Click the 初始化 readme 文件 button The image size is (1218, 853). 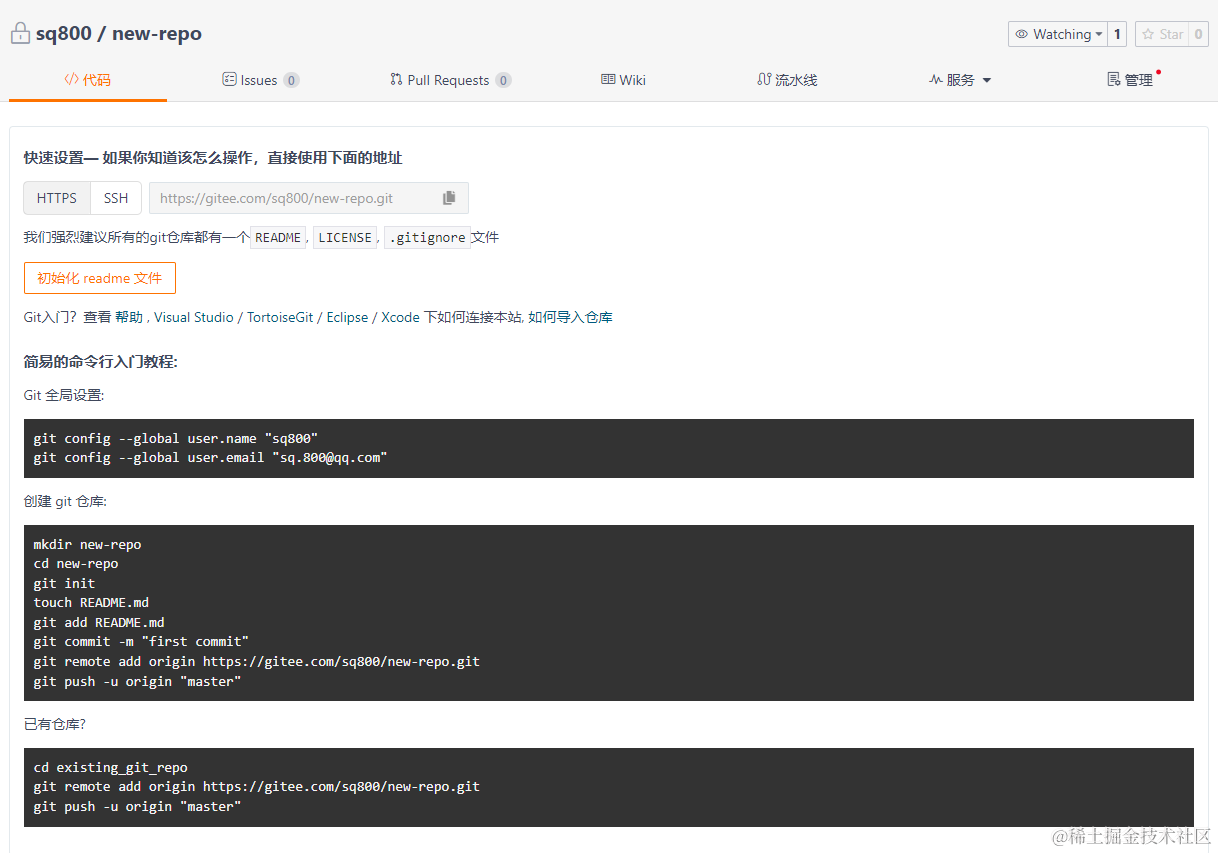(x=100, y=278)
